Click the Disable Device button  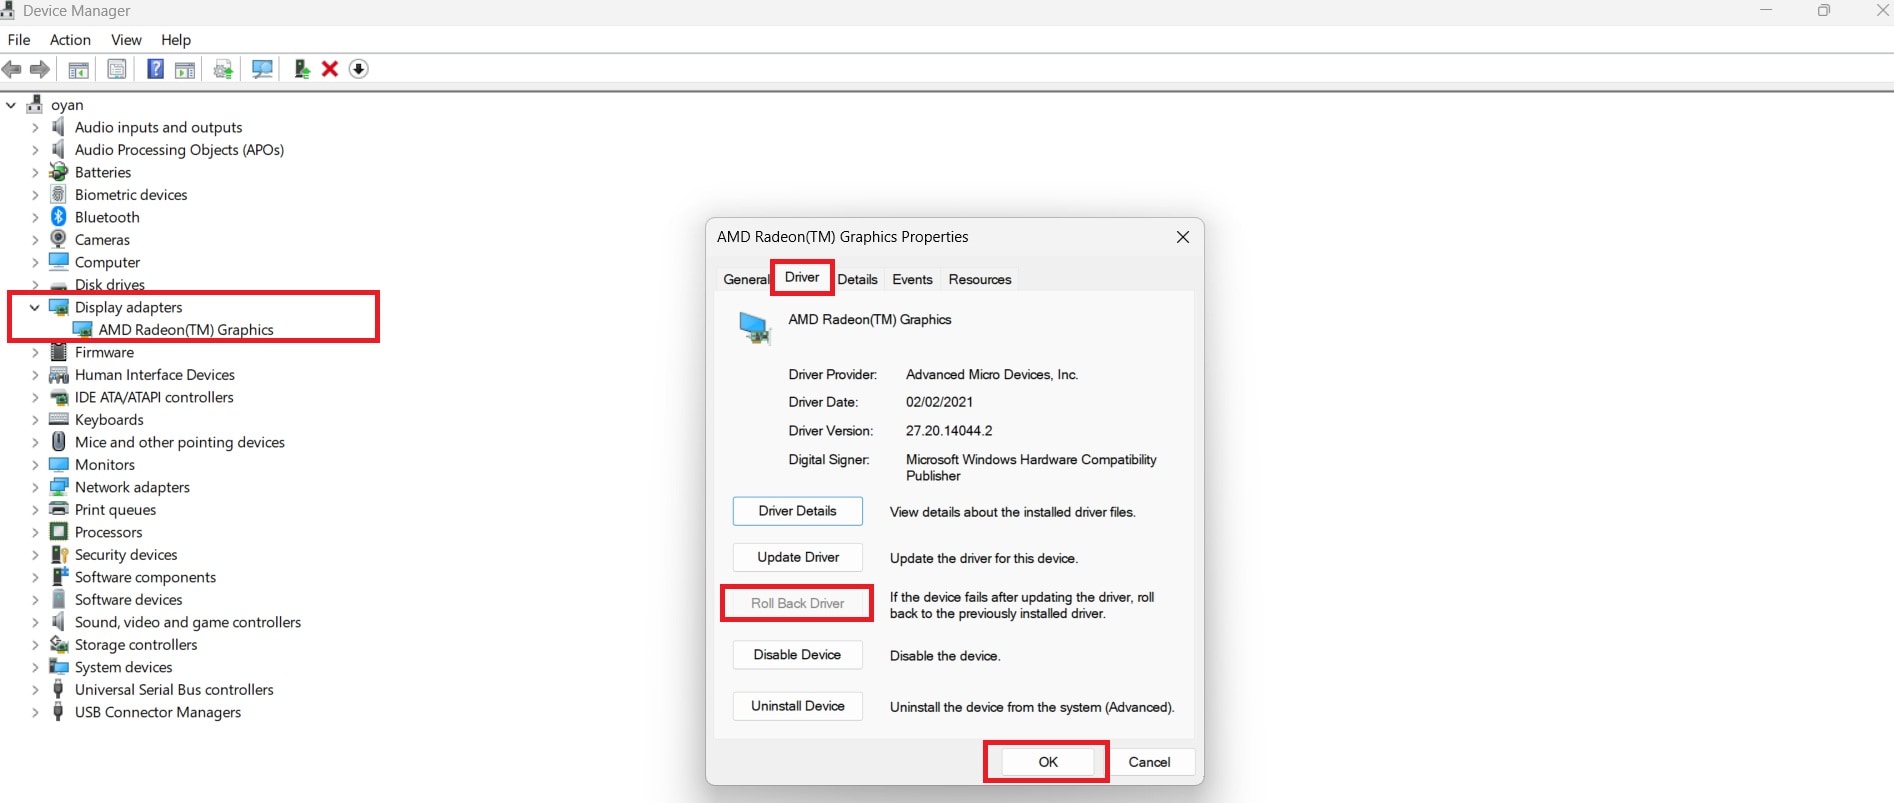pos(798,654)
